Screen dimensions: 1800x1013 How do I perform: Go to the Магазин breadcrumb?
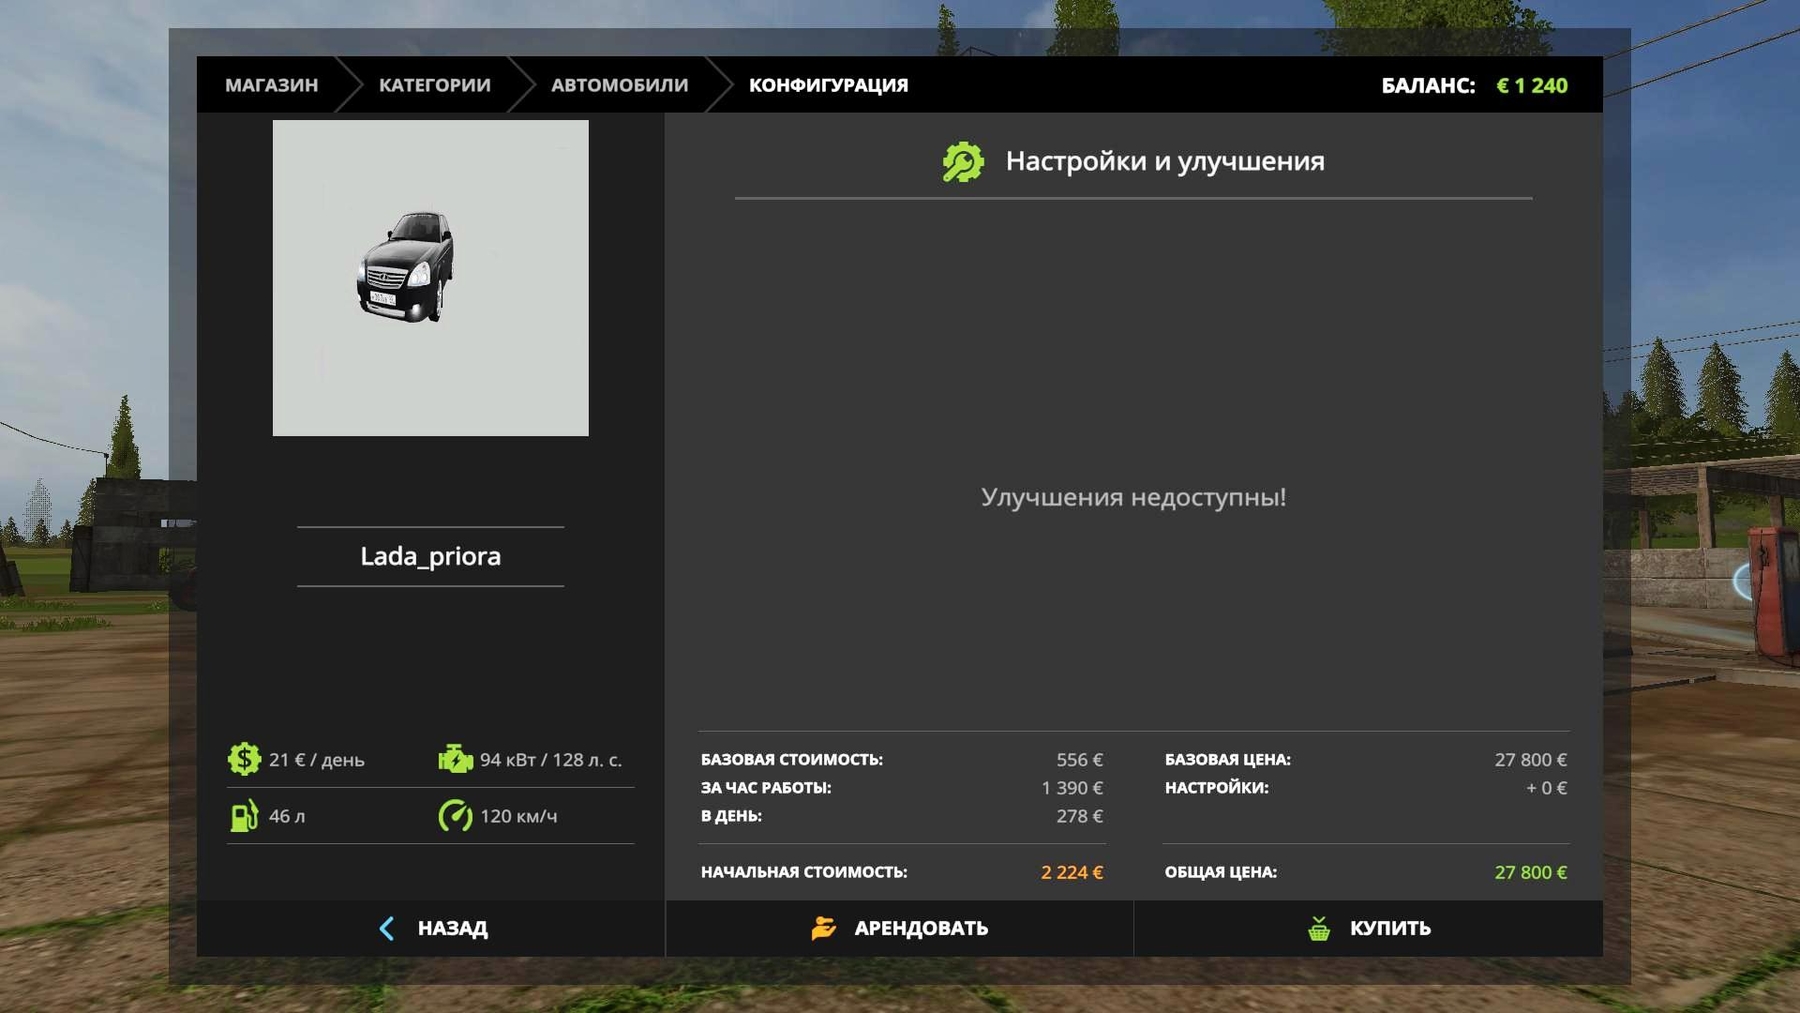pyautogui.click(x=271, y=85)
